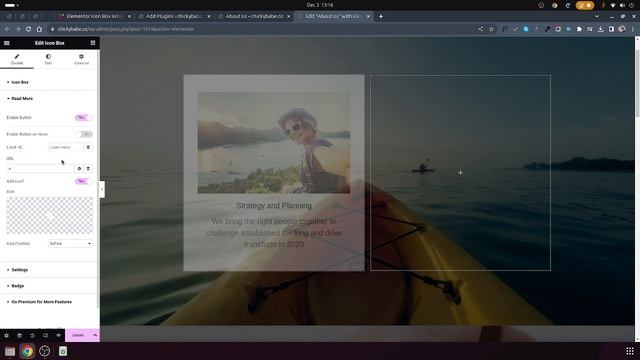Image resolution: width=640 pixels, height=360 pixels.
Task: Expand the Icon Box section
Action: [20, 82]
